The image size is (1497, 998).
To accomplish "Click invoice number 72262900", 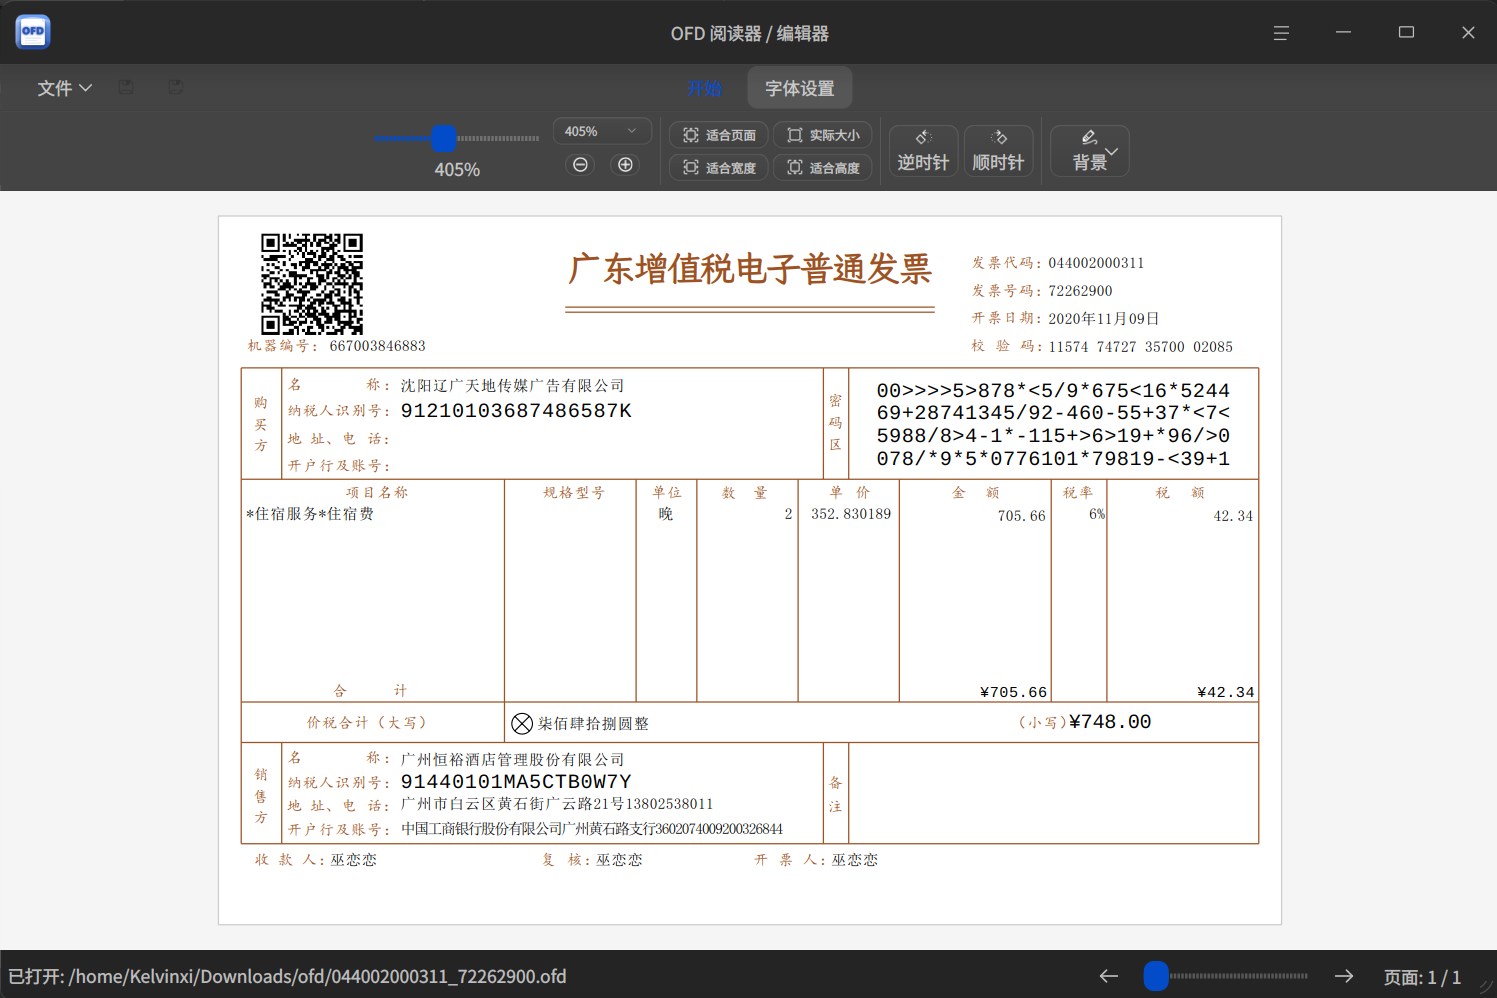I will pos(1080,291).
